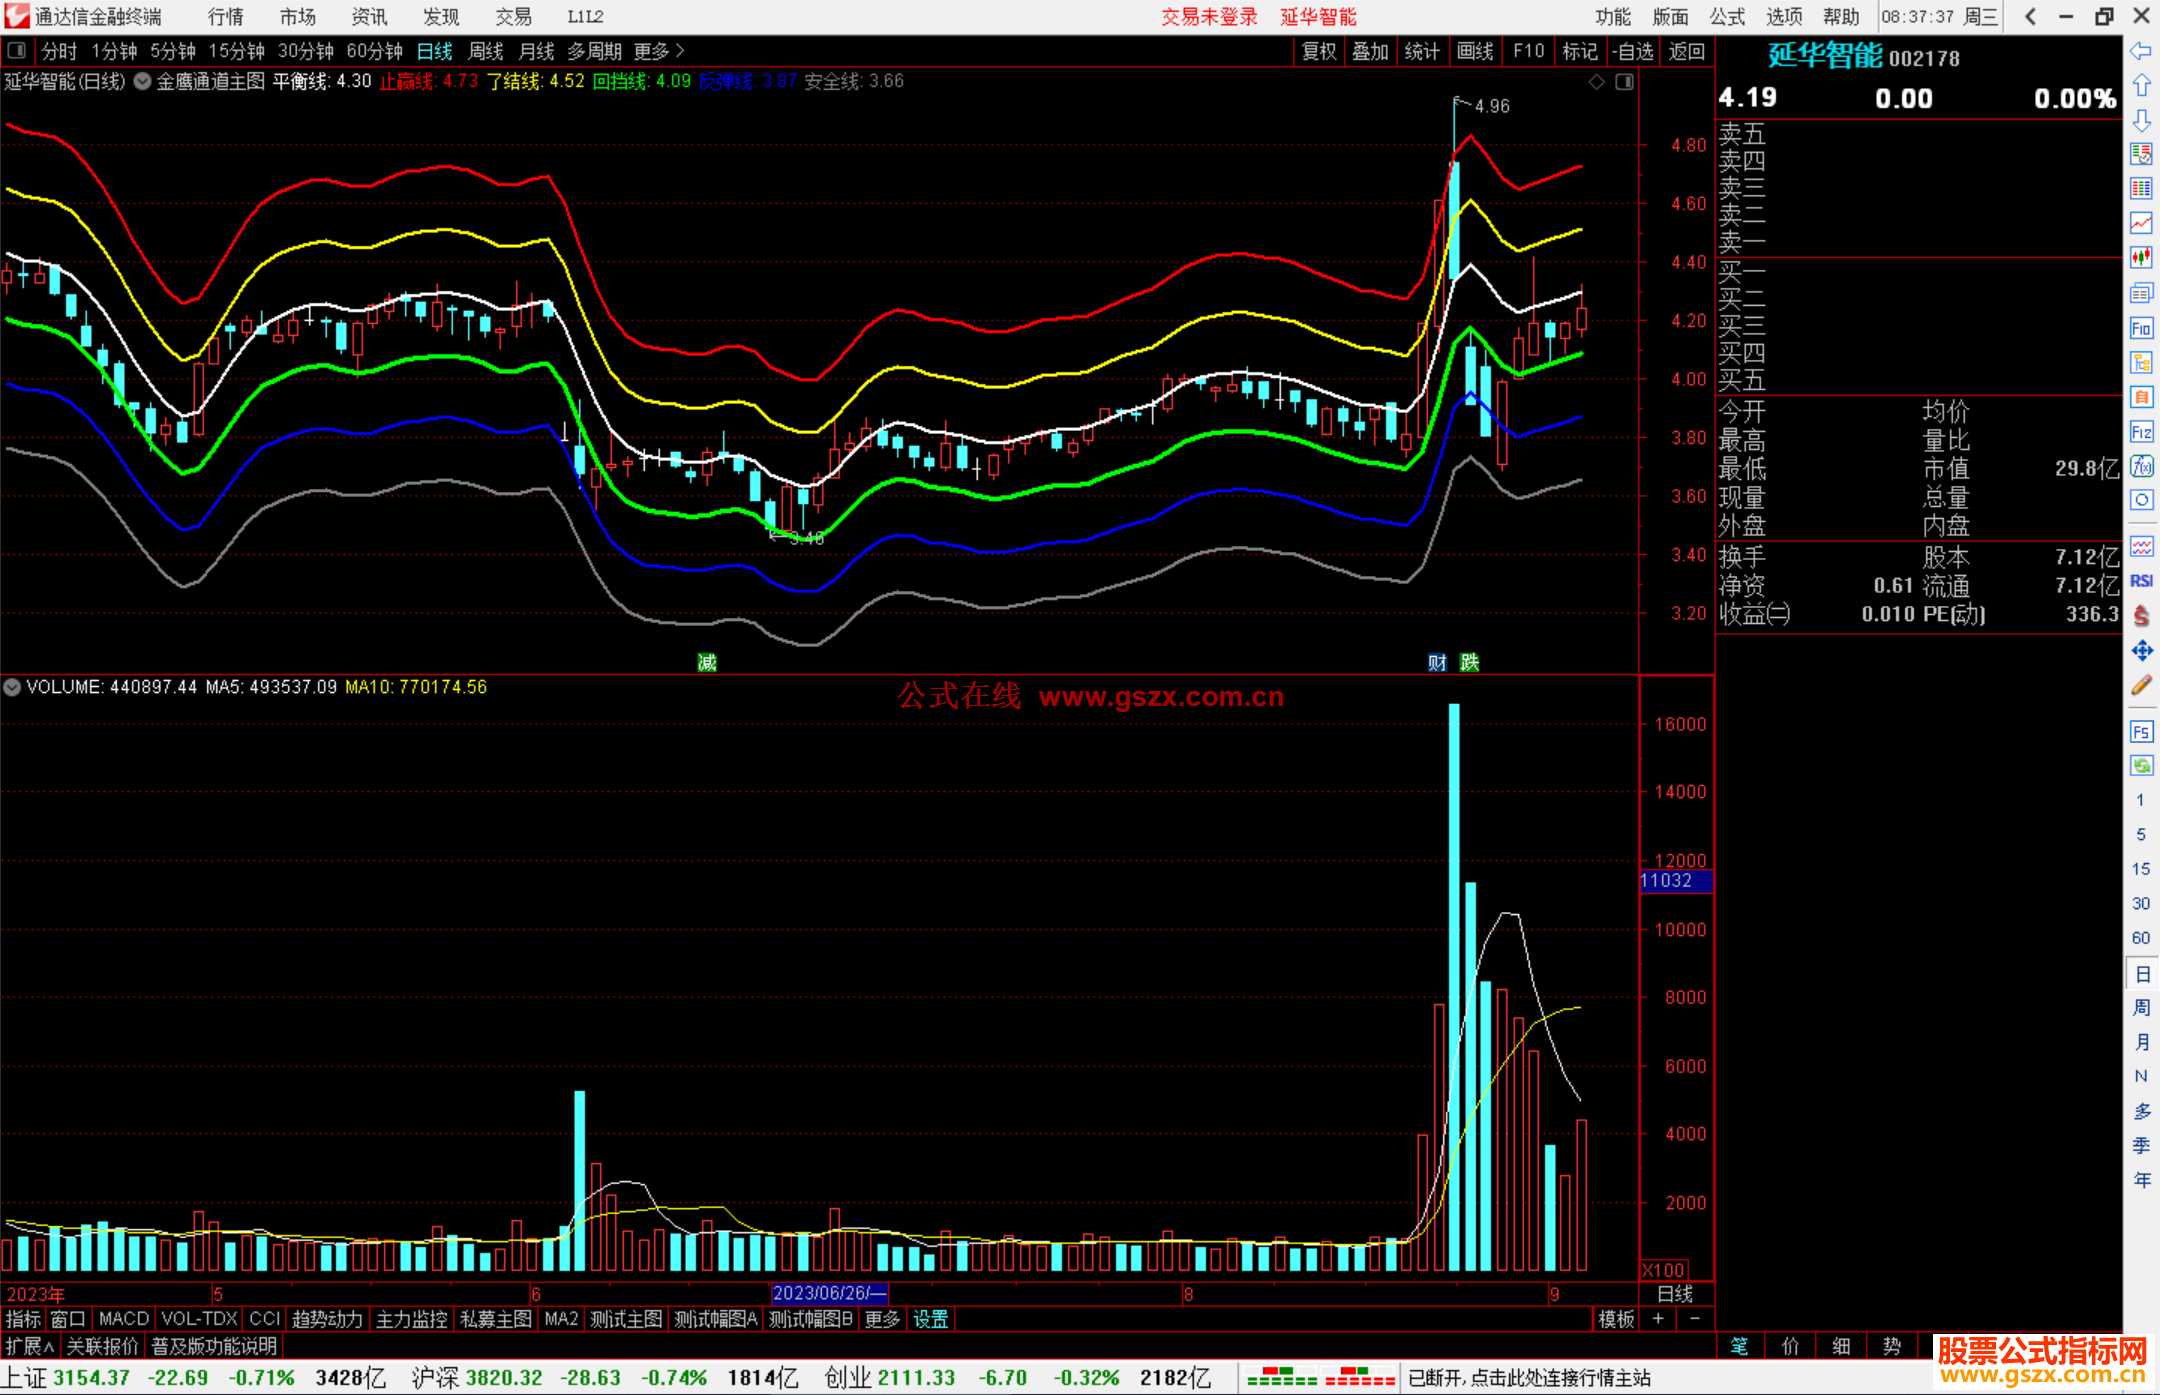Click 已断开,点击此处连接行情主站 status link
Image resolution: width=2160 pixels, height=1395 pixels.
1529,1378
